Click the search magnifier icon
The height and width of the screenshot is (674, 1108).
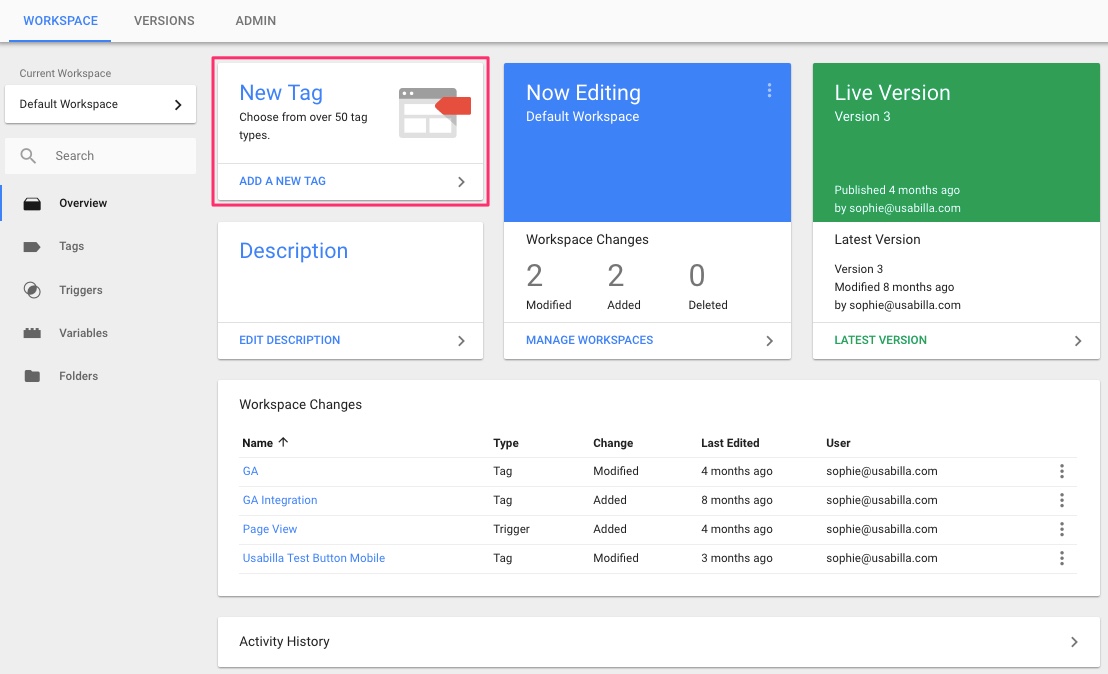click(x=28, y=156)
